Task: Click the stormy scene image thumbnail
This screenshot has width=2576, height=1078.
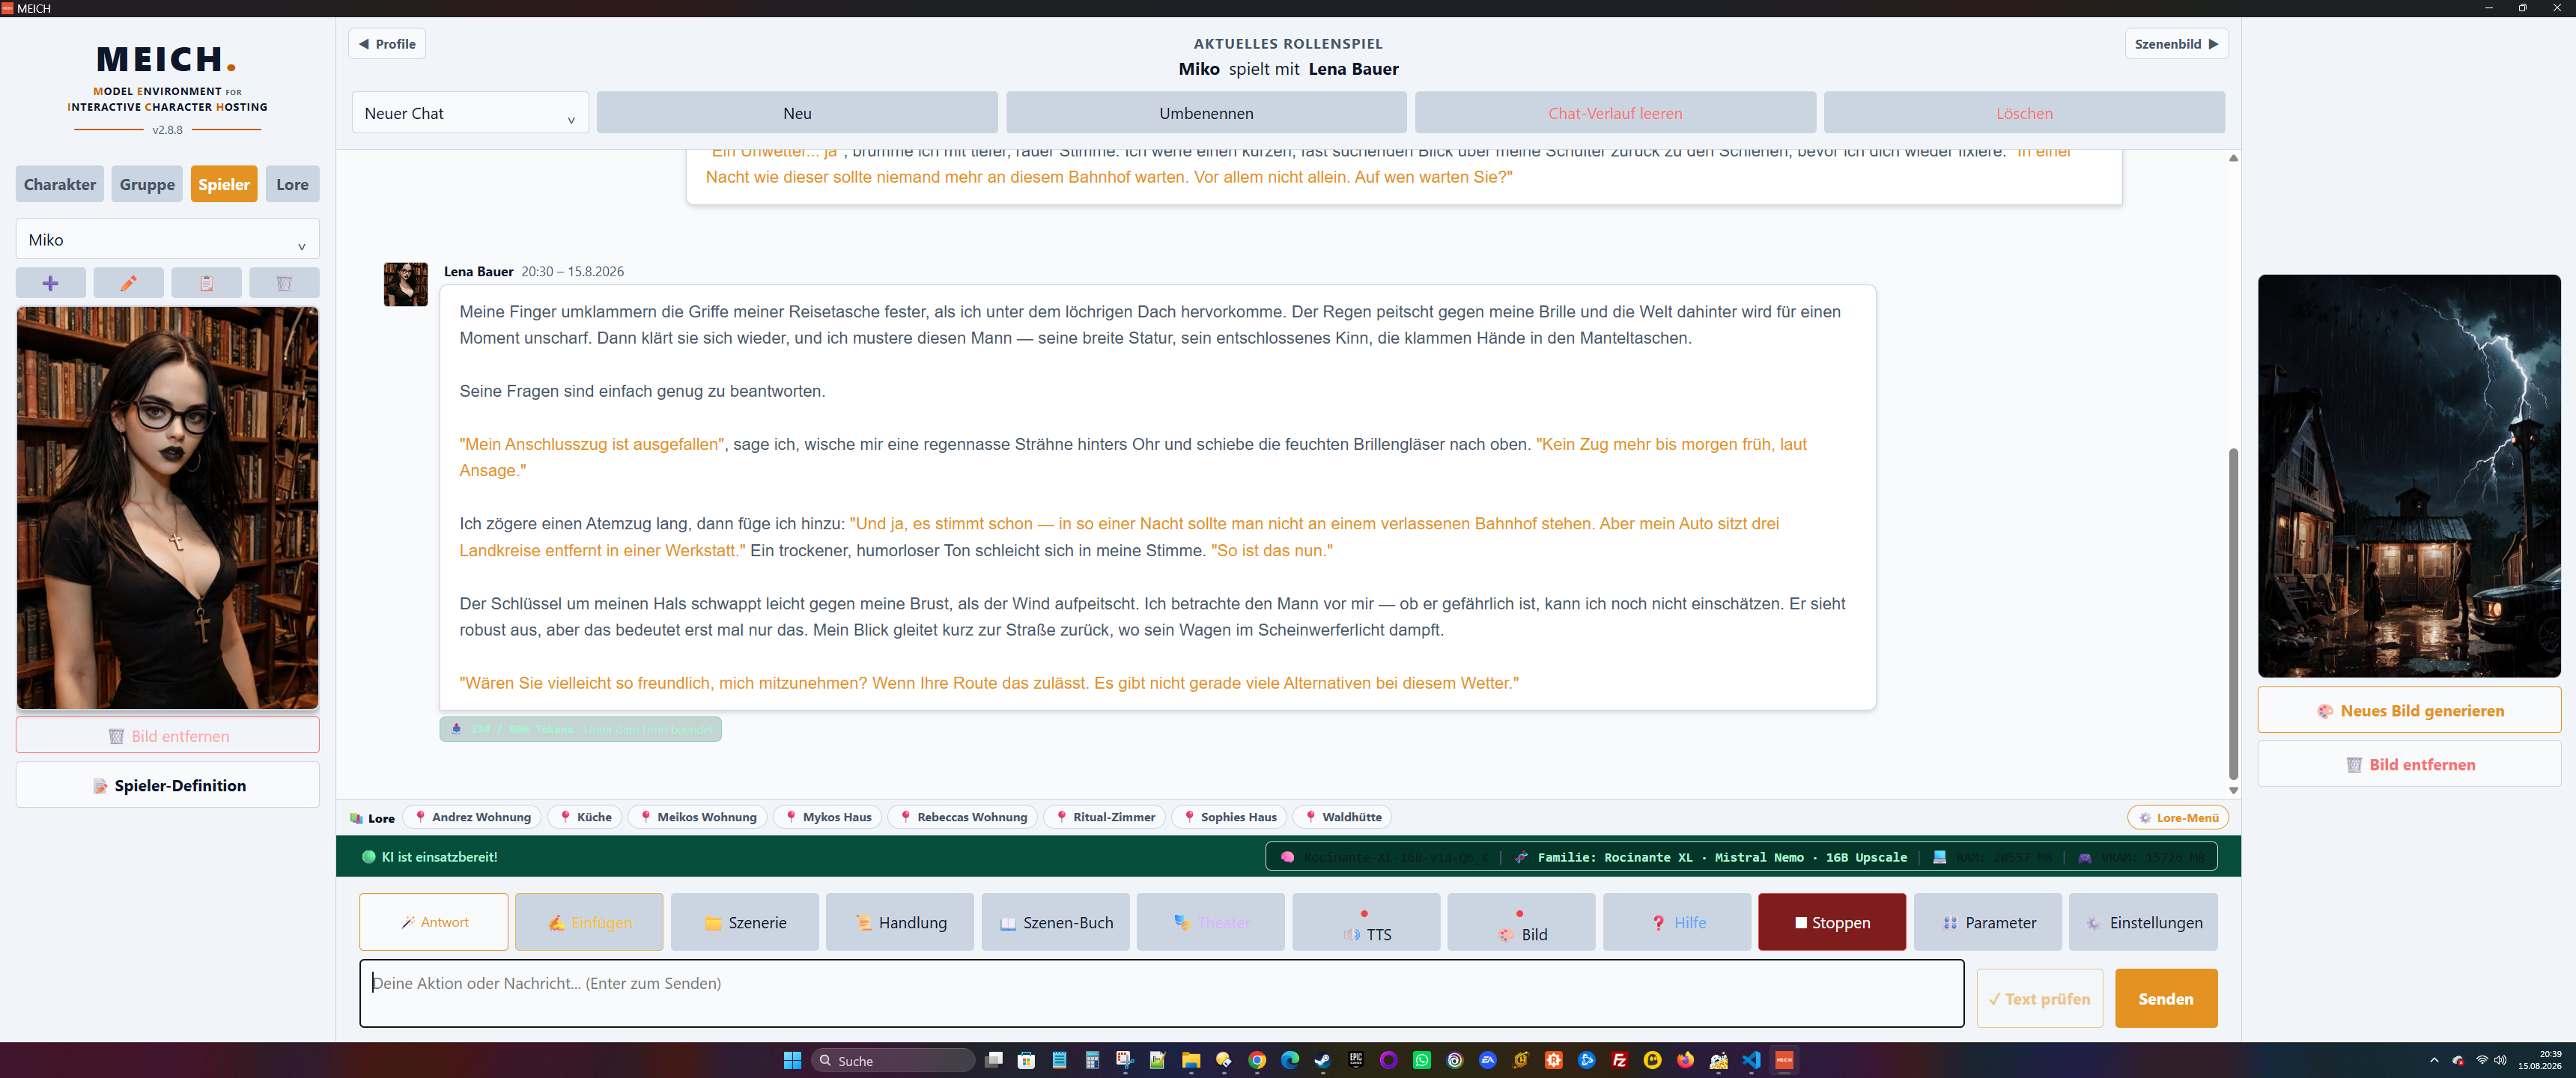Action: coord(2409,476)
